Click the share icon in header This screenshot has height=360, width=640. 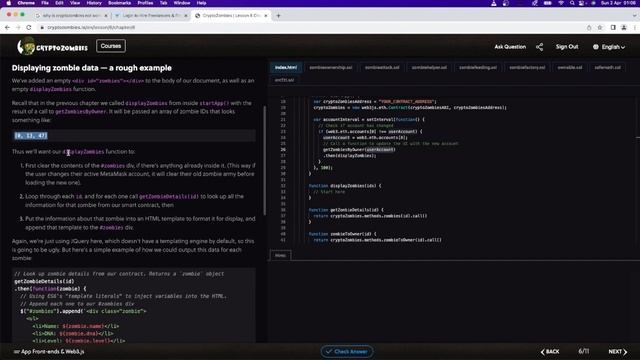pos(539,47)
